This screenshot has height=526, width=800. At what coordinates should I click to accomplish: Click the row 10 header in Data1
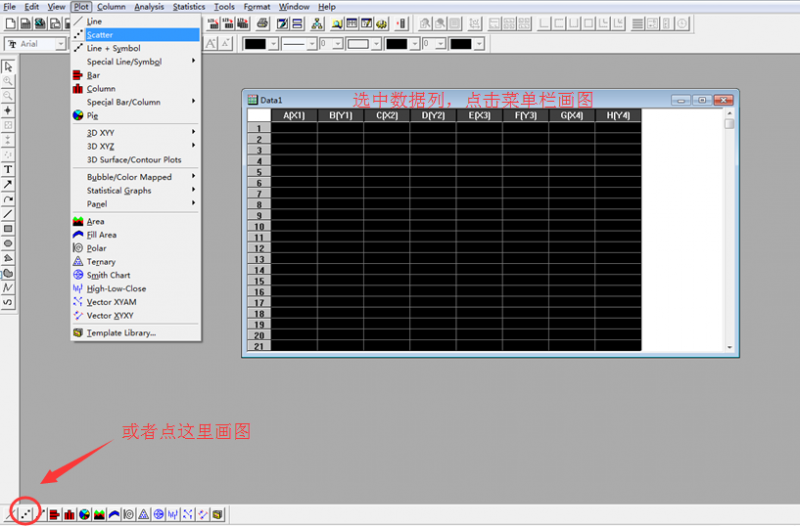pyautogui.click(x=259, y=227)
